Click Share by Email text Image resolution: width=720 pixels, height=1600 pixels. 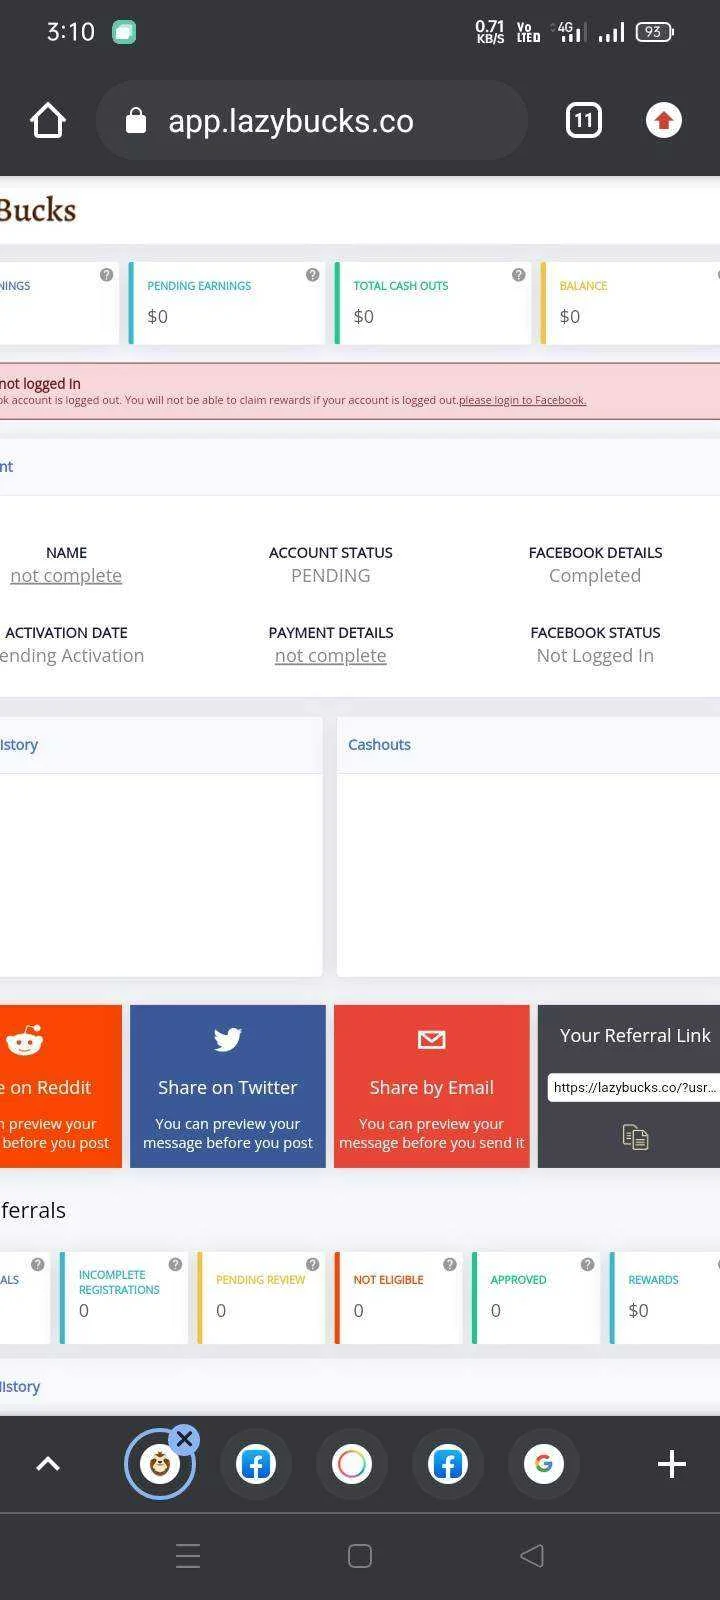coord(432,1087)
